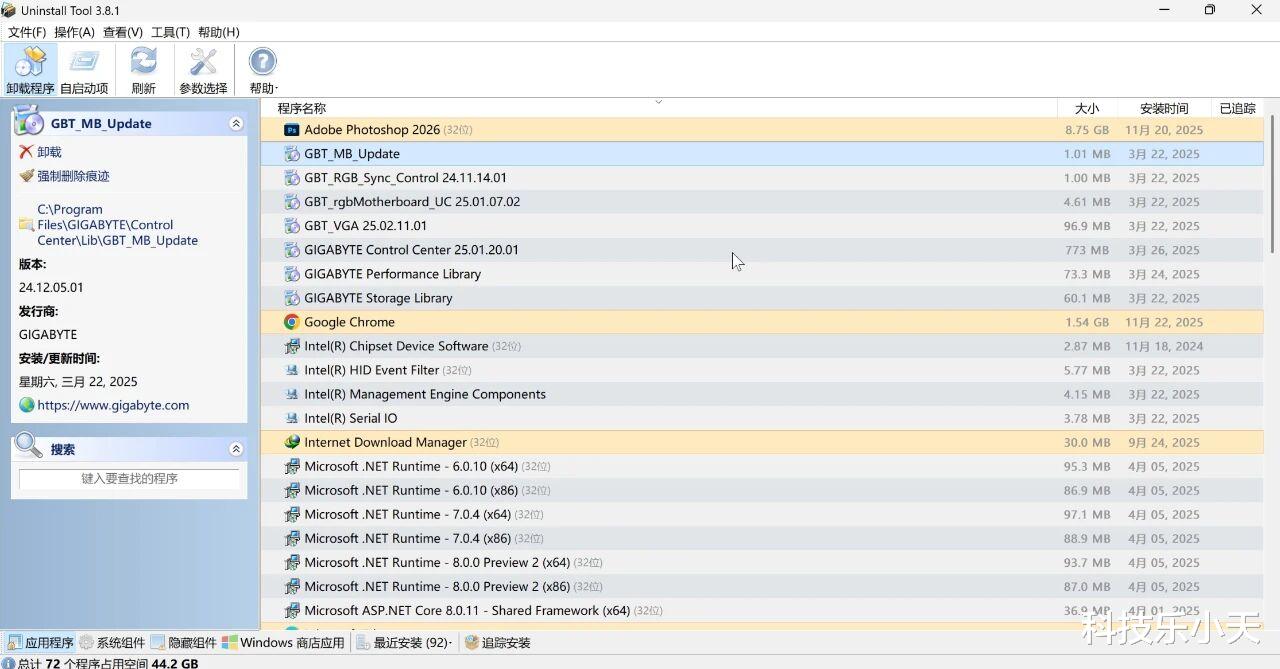Click the red X 卸载 icon in sidebar
This screenshot has height=669, width=1280.
point(26,152)
